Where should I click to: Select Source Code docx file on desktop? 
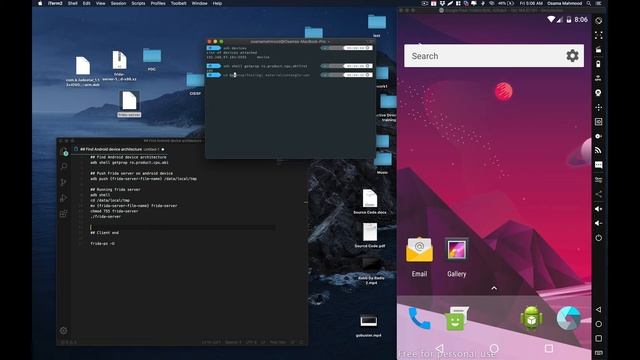point(370,202)
